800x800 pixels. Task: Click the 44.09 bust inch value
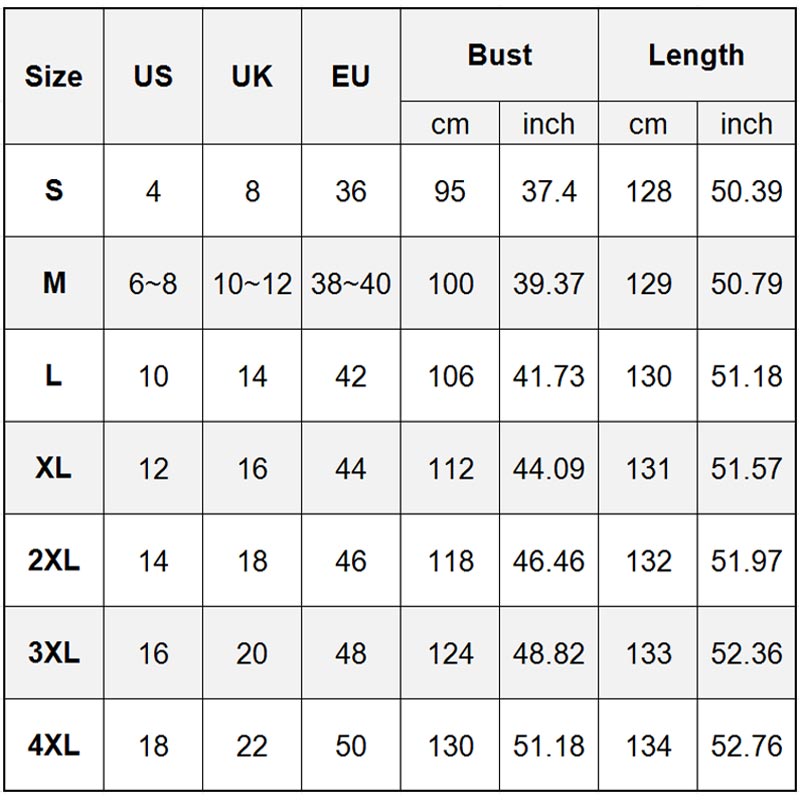[x=549, y=469]
